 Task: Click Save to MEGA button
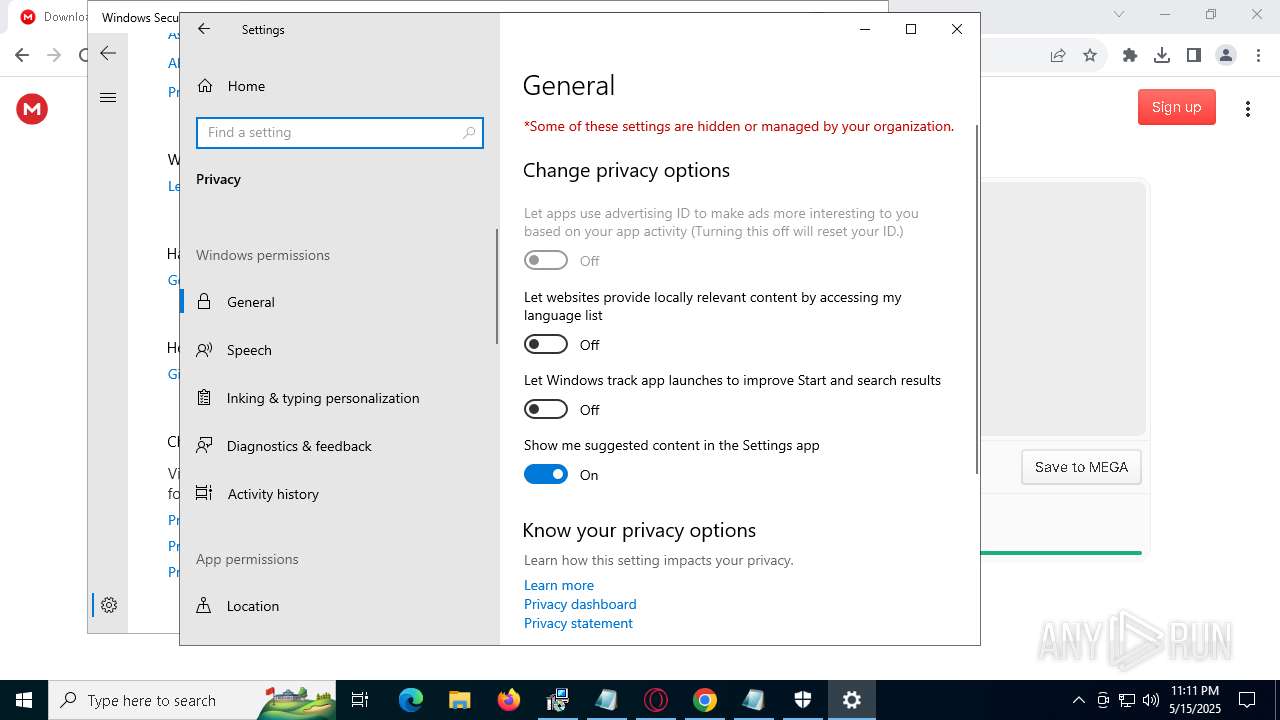pos(1081,467)
